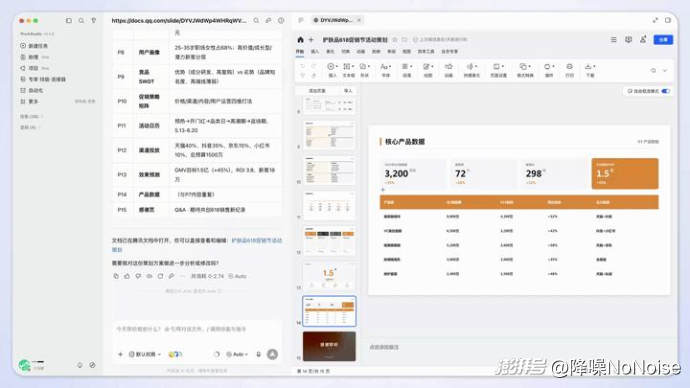690x388 pixels.
Task: Click the sidebar toggle icon left of the tab
Action: coord(301,20)
